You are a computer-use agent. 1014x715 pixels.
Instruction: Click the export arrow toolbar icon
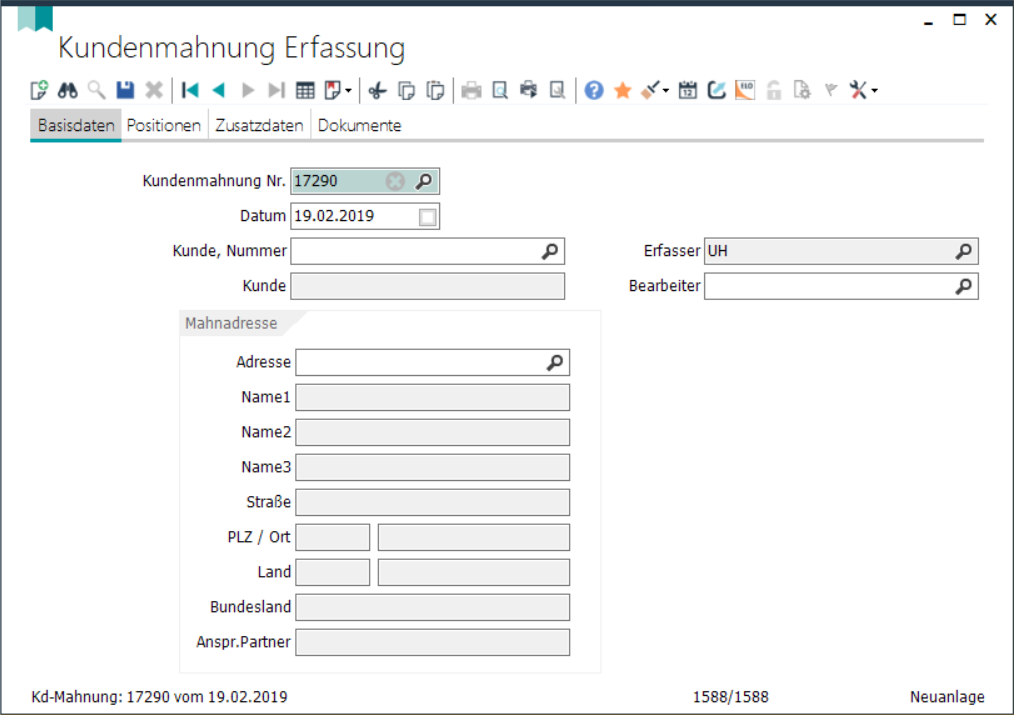716,90
